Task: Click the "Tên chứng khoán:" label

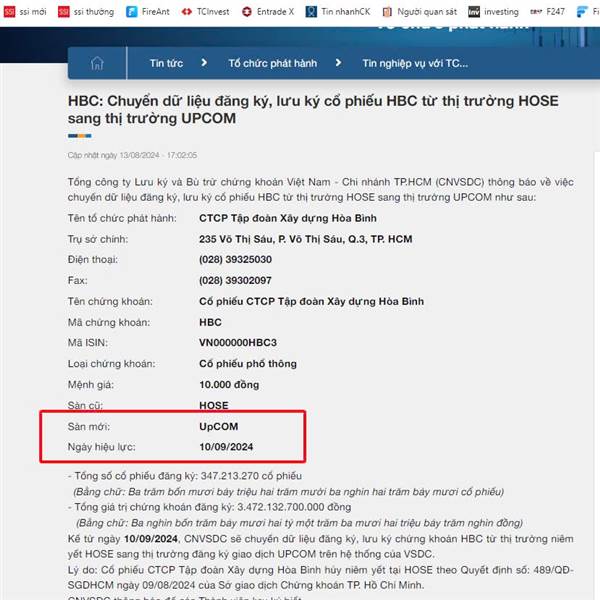Action: click(110, 302)
